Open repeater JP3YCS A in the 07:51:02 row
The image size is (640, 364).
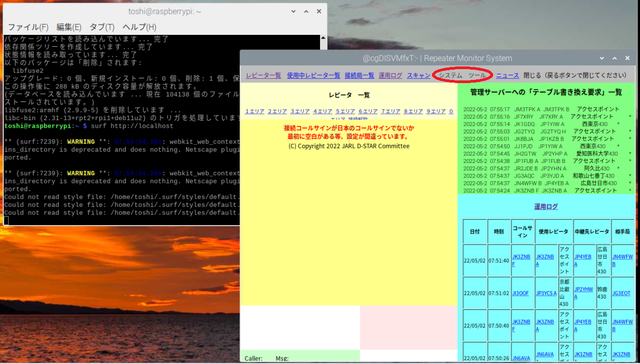[x=546, y=293]
